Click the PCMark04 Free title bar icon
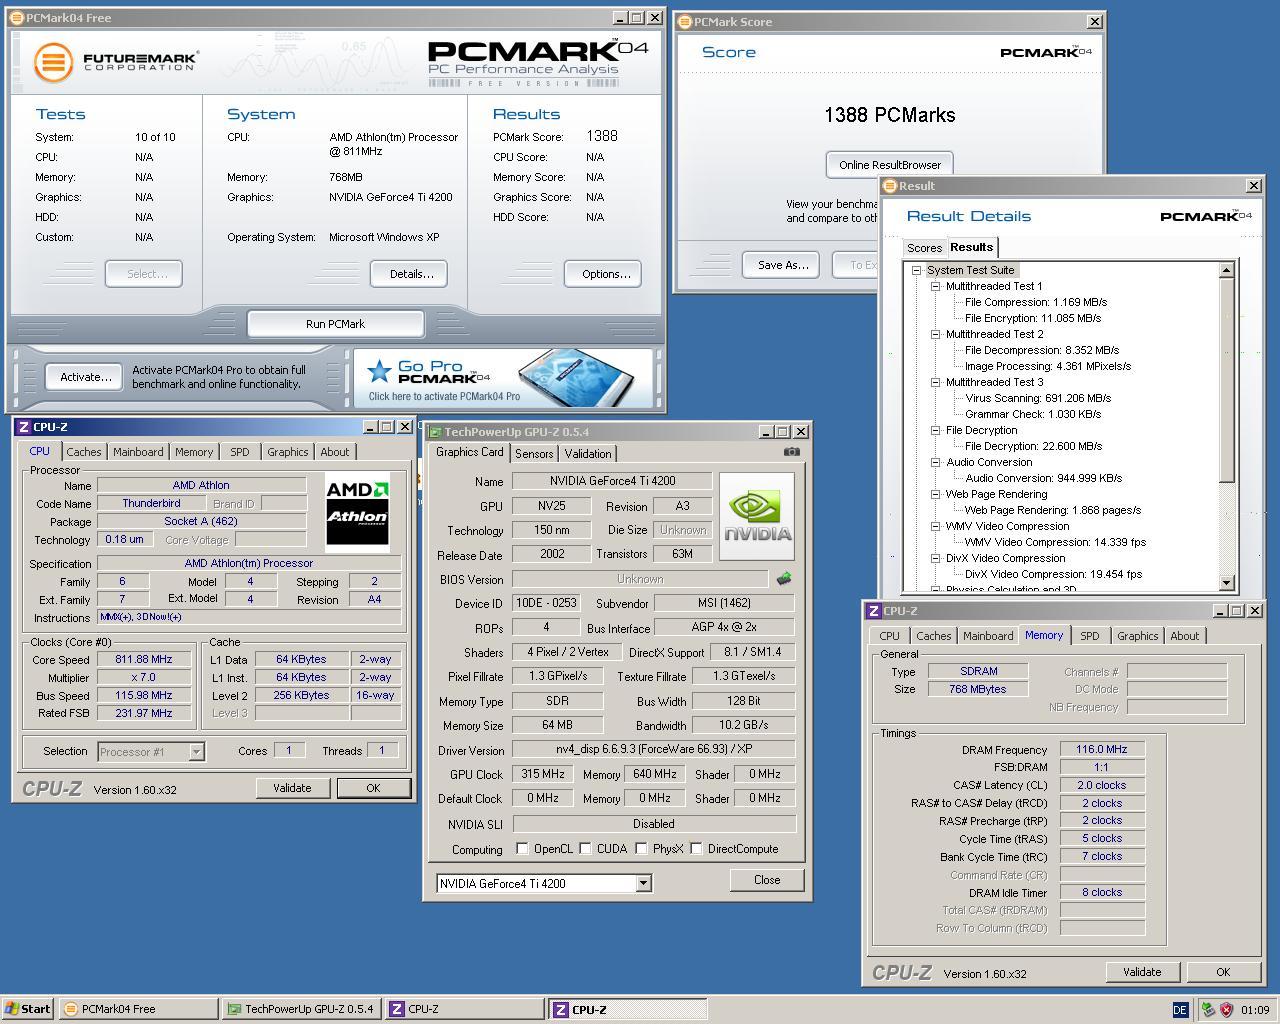1280x1024 pixels. (x=17, y=18)
